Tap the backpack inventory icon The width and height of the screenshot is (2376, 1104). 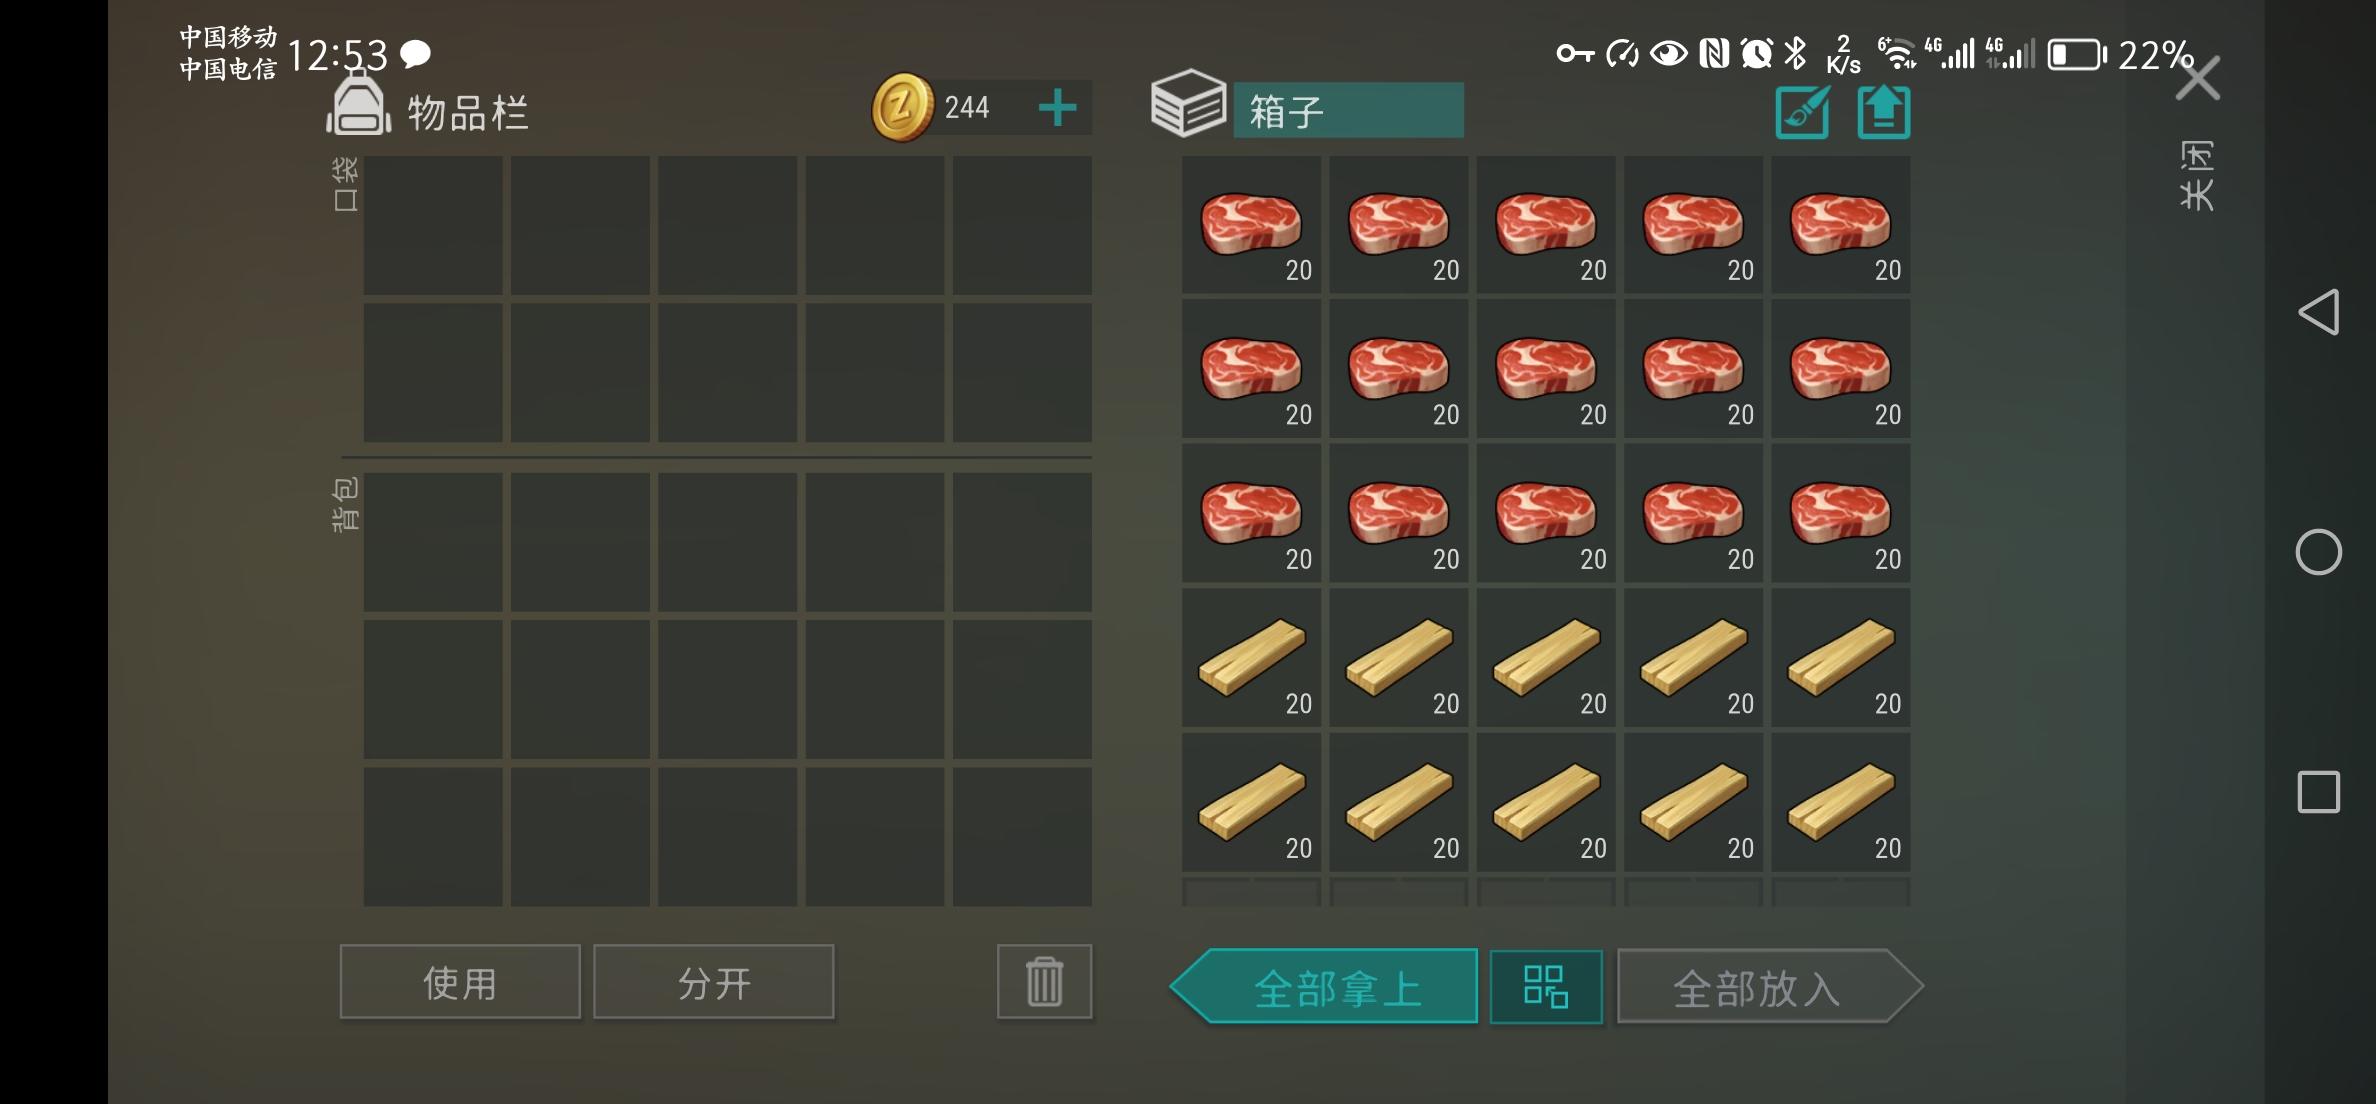click(358, 105)
